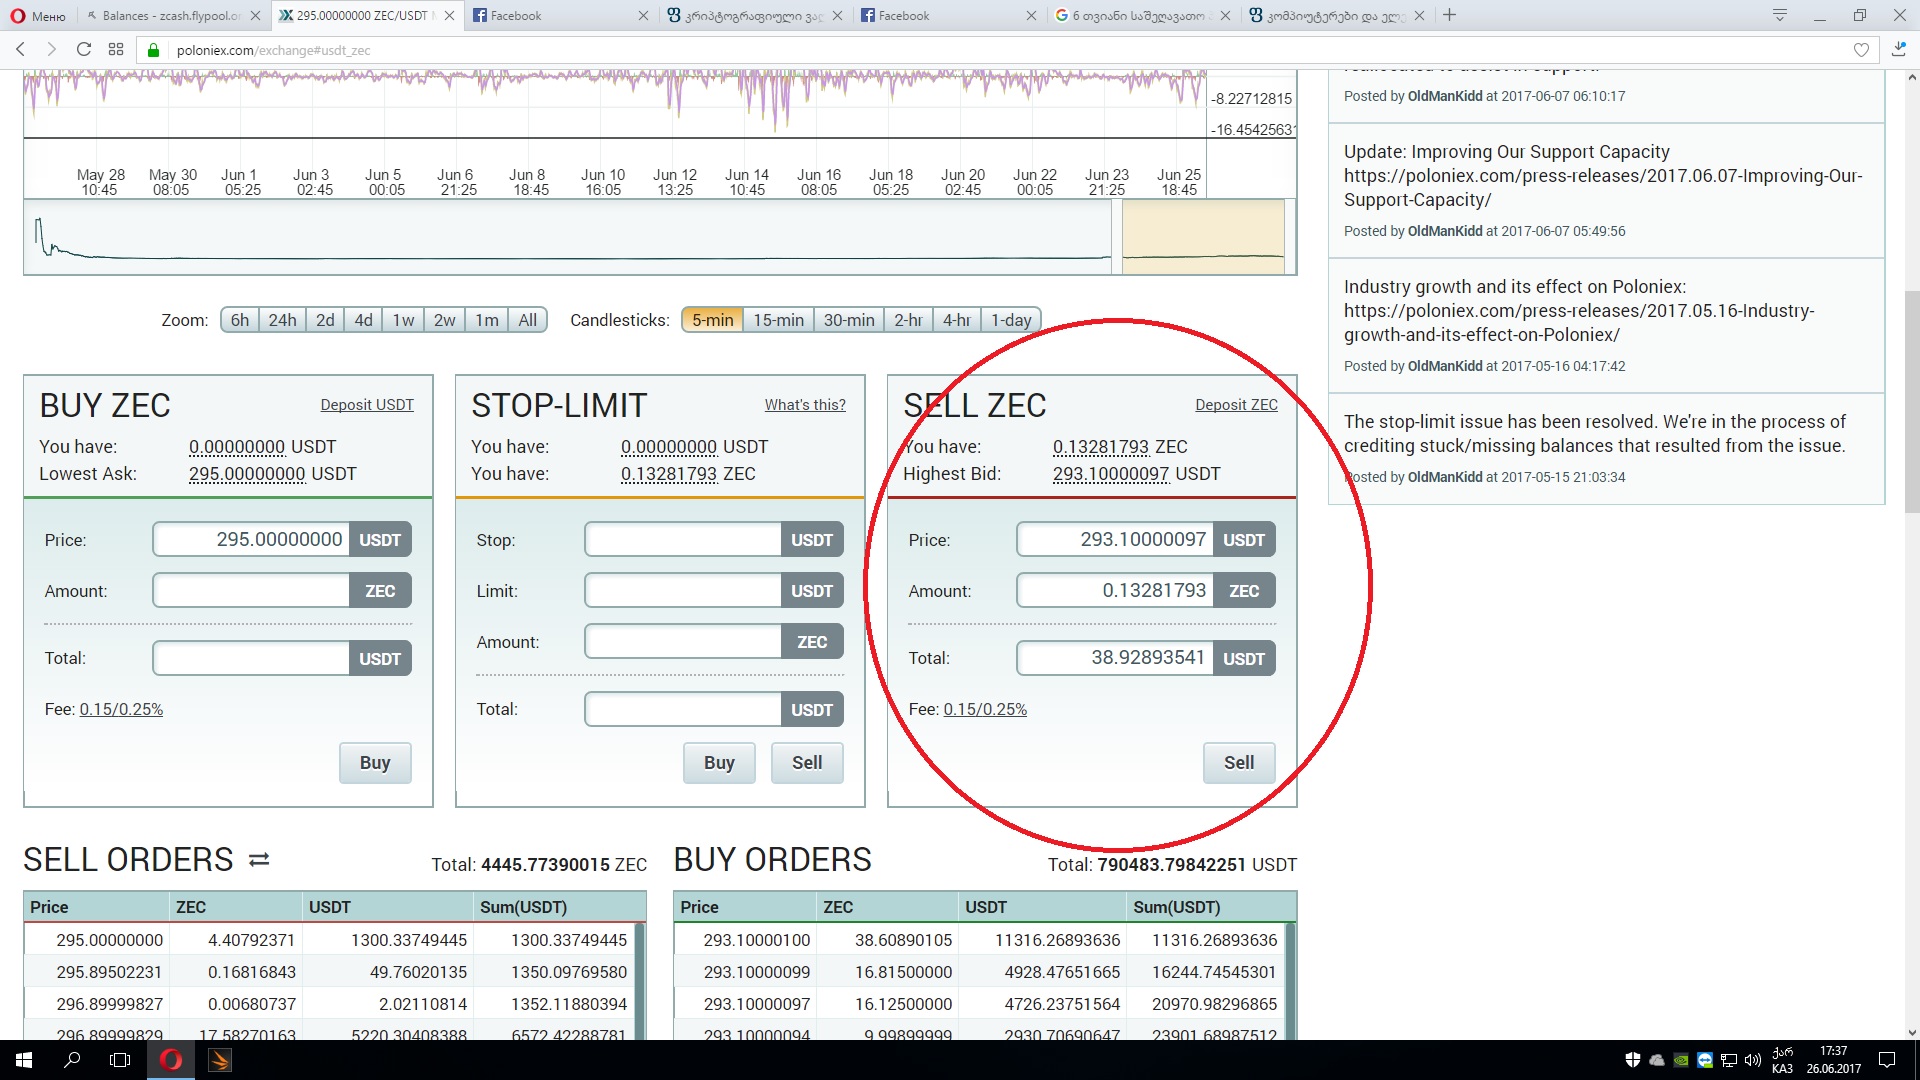Click What's this? link in Stop-Limit

804,405
